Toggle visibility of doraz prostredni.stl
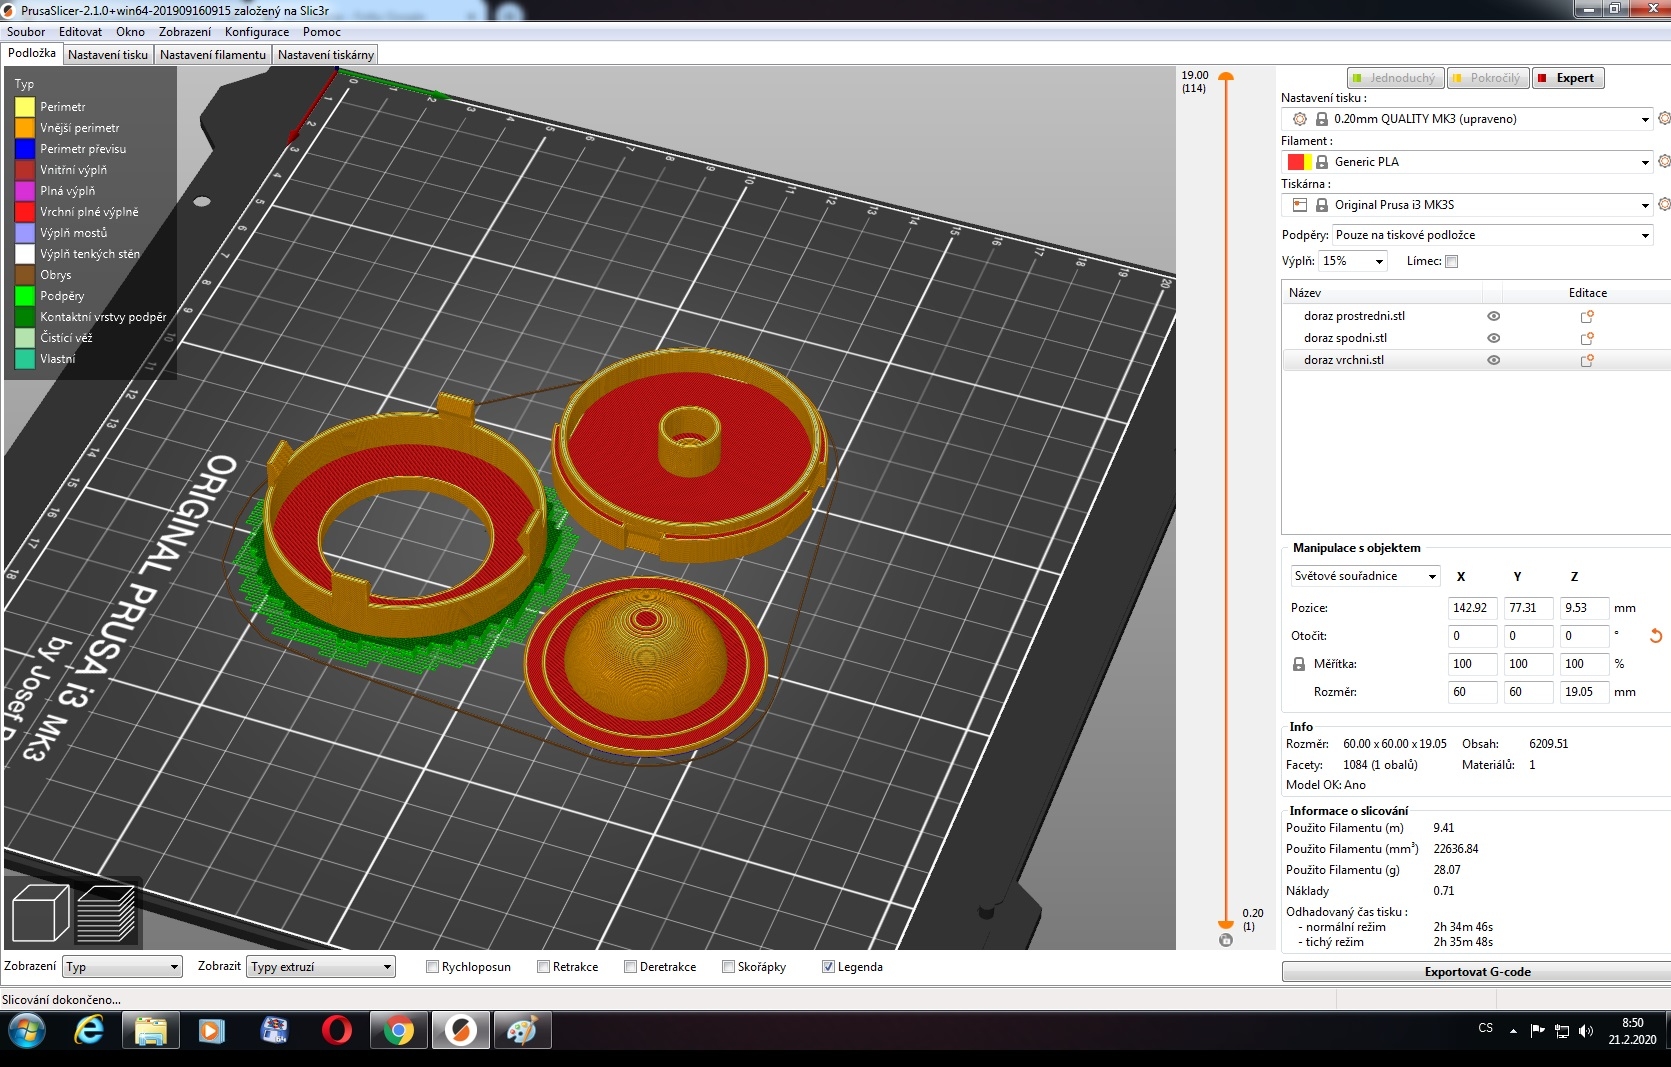Screen dimensions: 1671x1067 tap(1493, 316)
